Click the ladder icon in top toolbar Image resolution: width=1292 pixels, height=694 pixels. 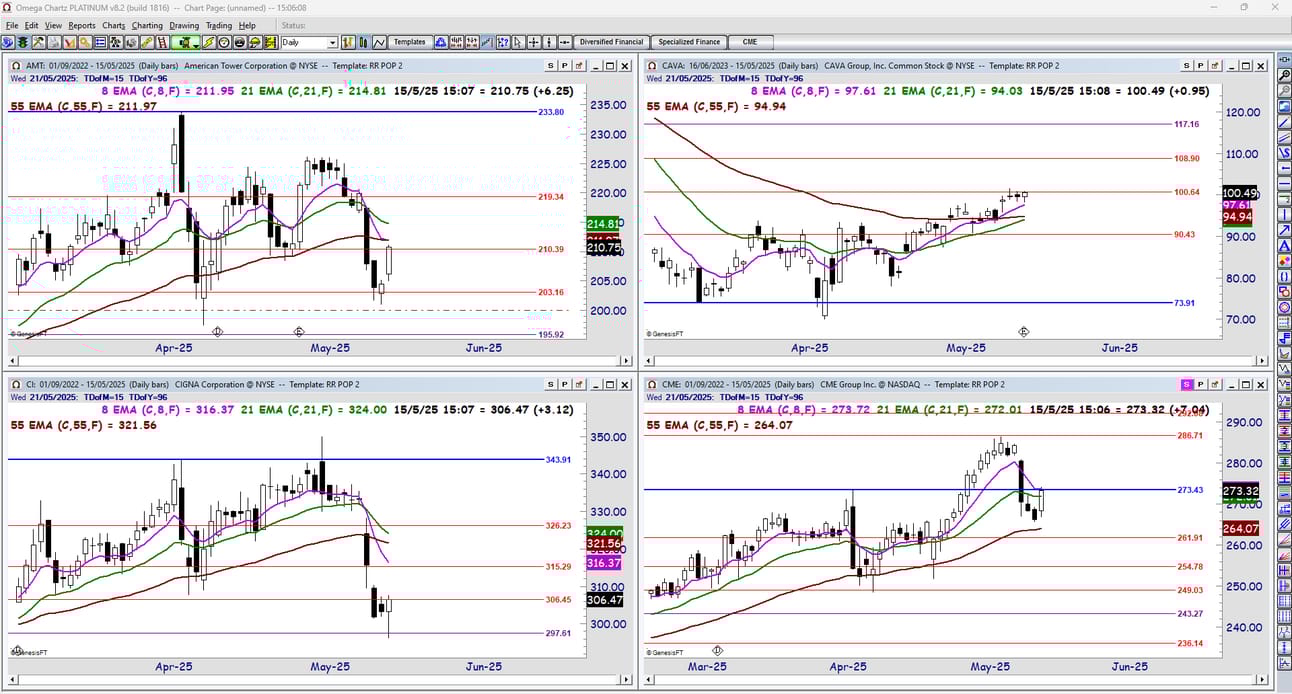(162, 42)
